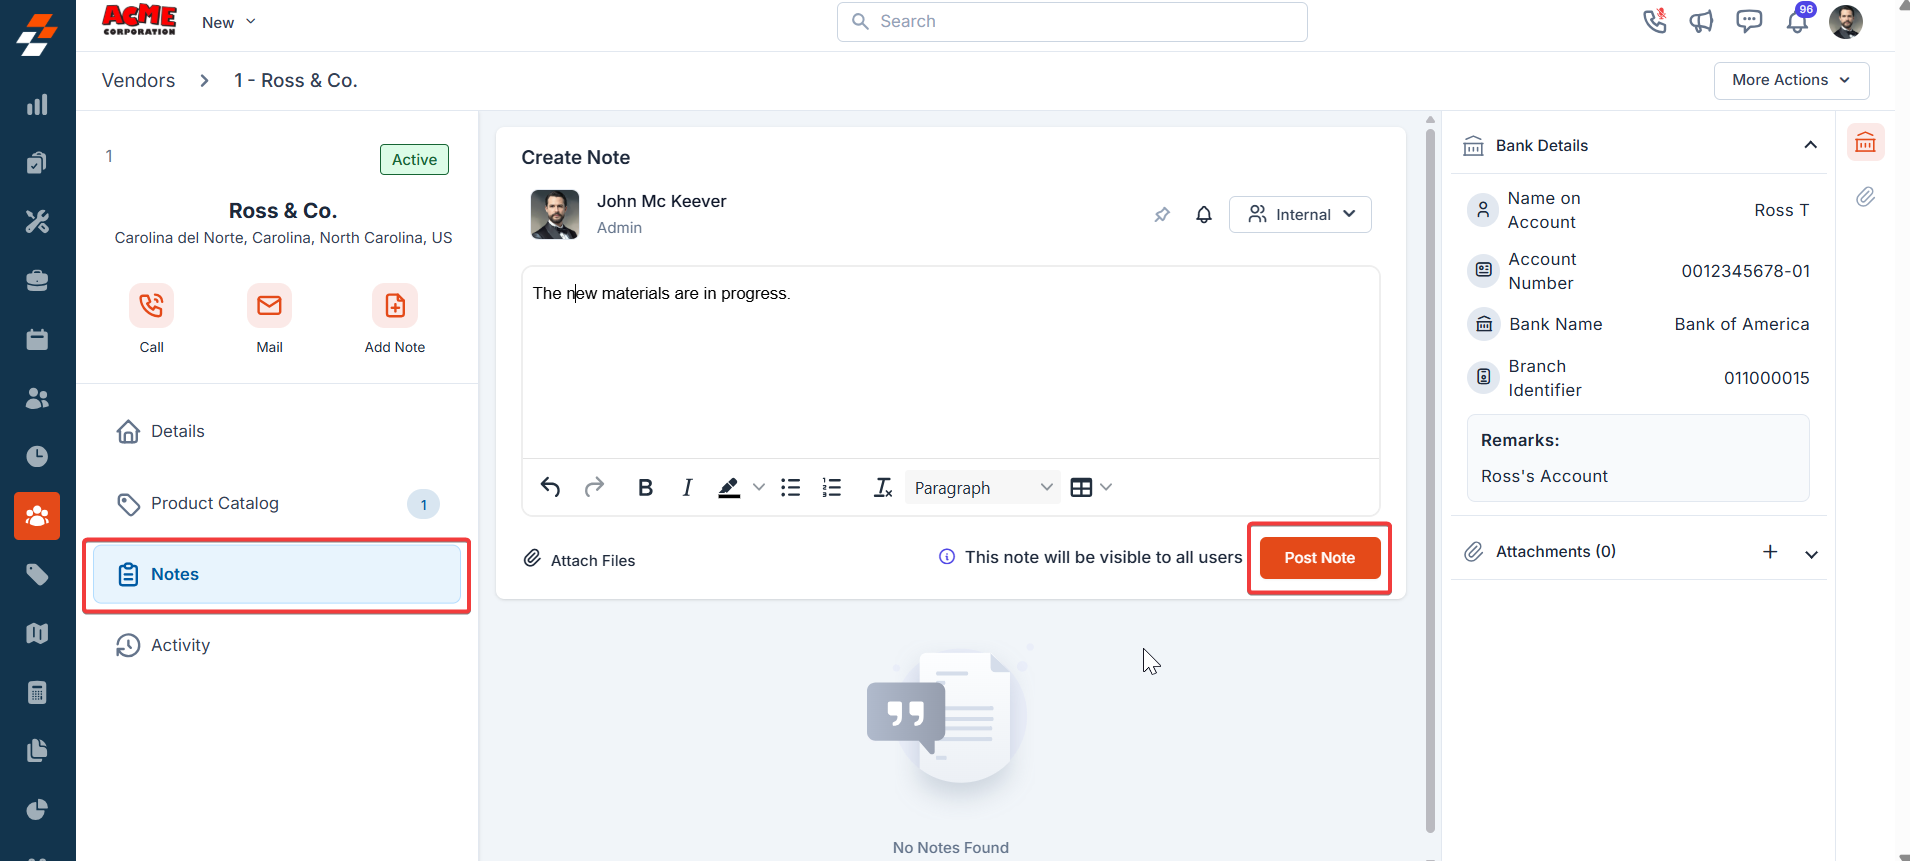Click the Call icon for Ross & Co.
The width and height of the screenshot is (1910, 861).
[x=151, y=305]
